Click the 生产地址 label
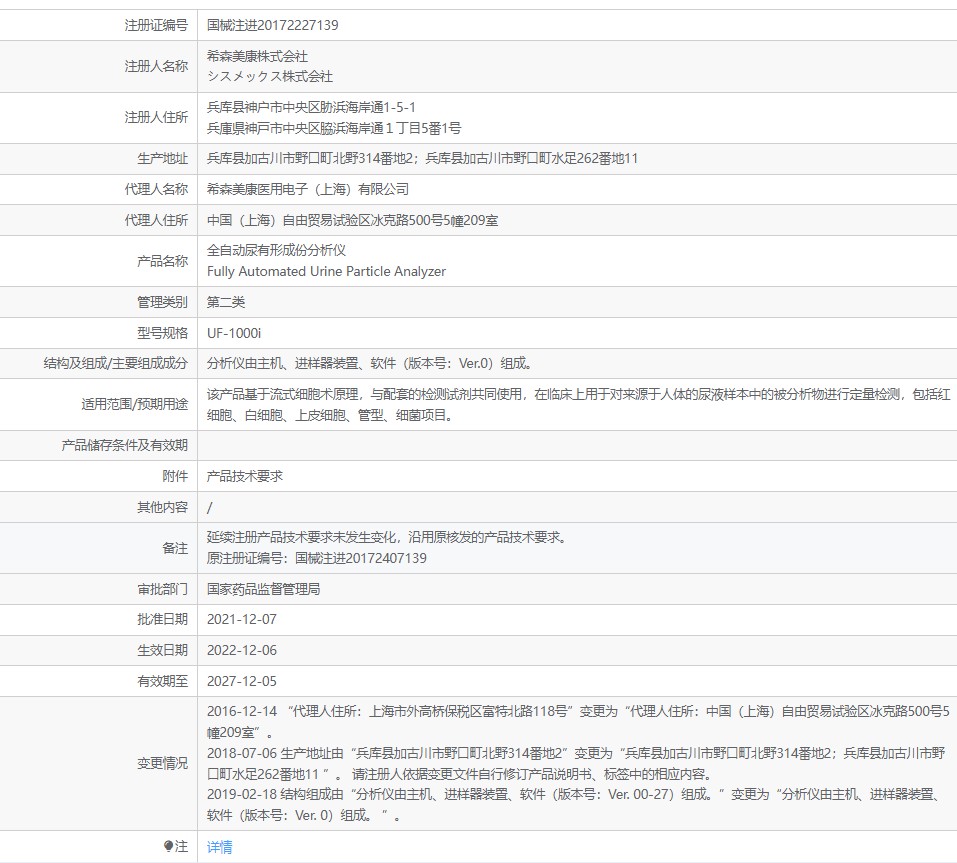957x863 pixels. 162,159
